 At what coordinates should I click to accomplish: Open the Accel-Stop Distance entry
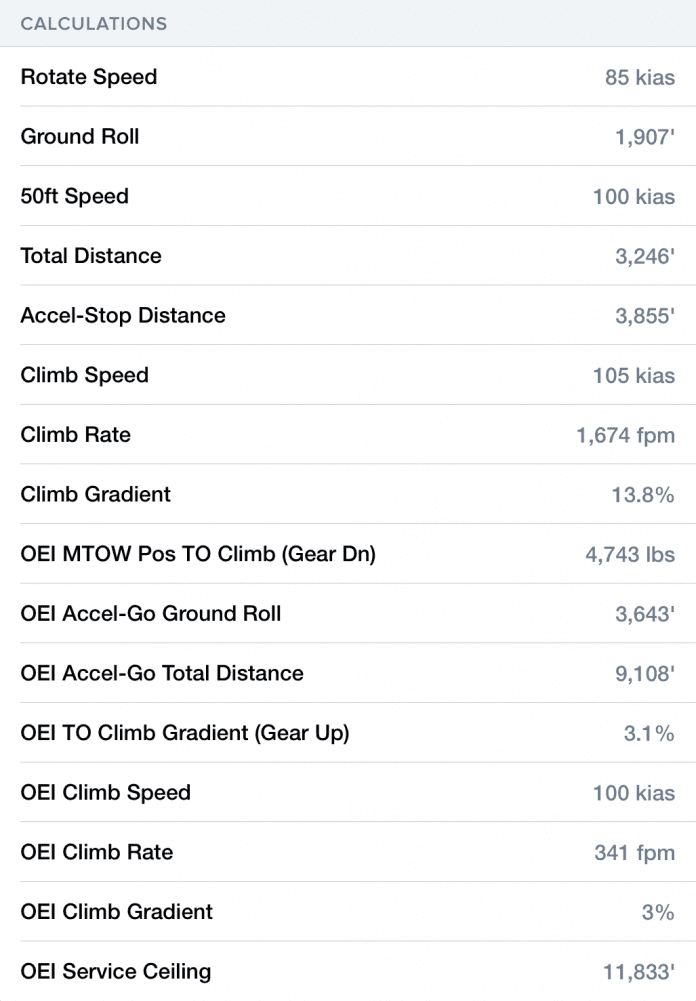[348, 316]
